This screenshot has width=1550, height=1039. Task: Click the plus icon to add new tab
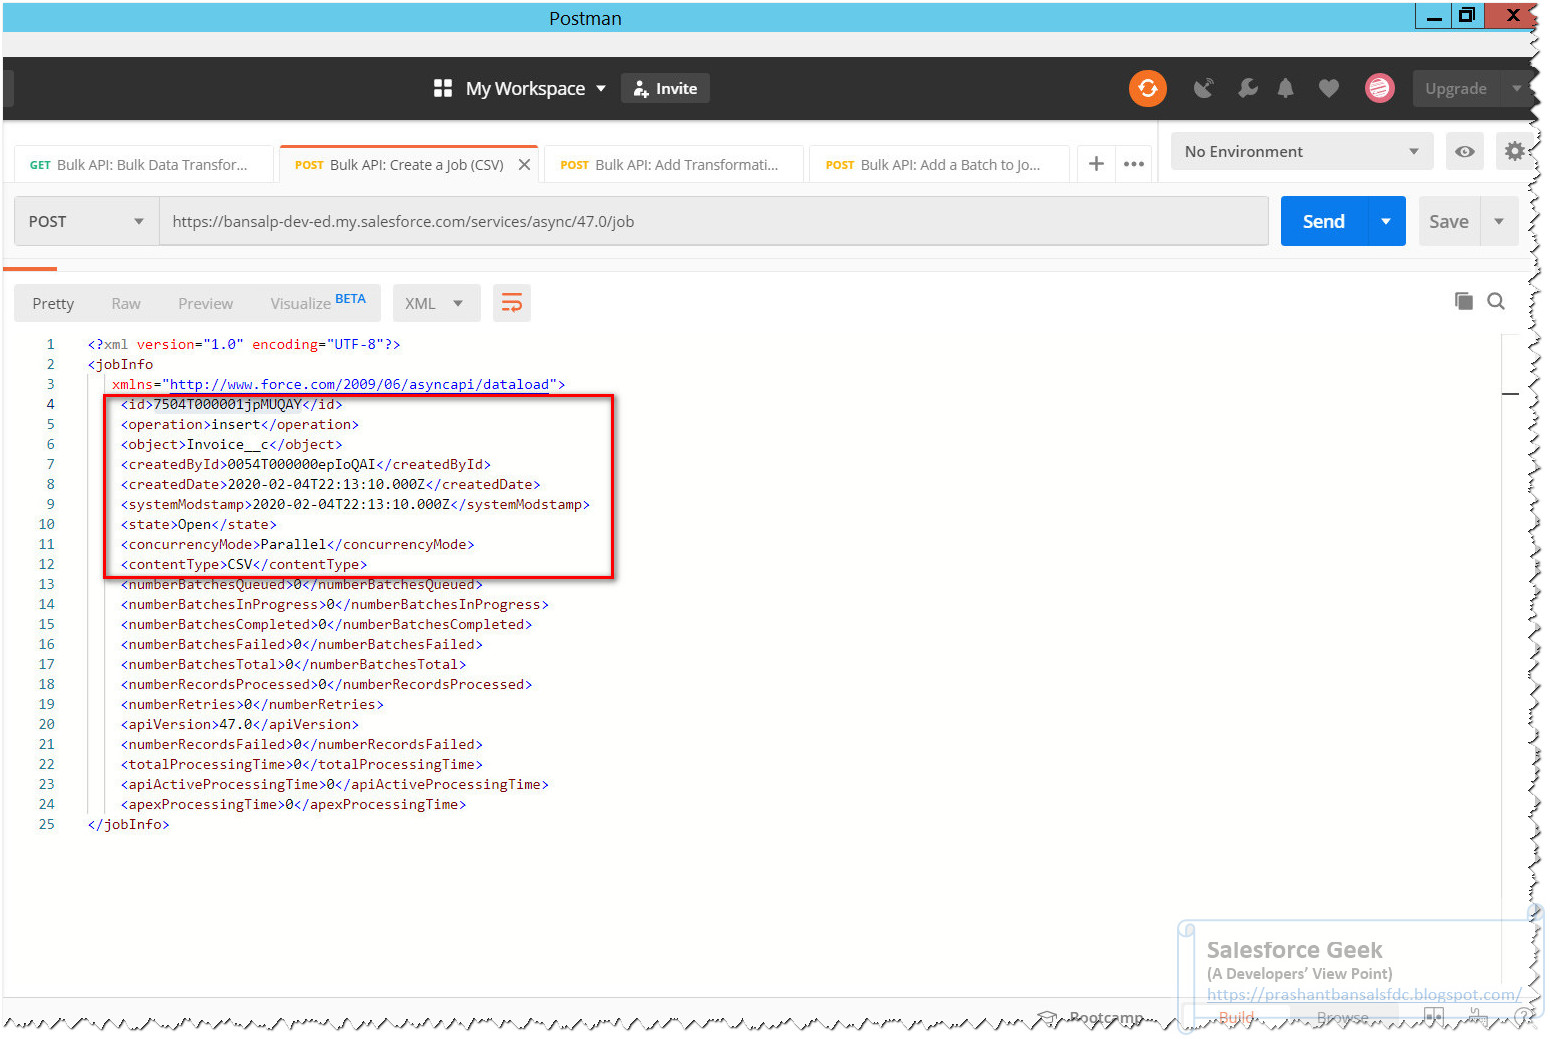tap(1096, 164)
